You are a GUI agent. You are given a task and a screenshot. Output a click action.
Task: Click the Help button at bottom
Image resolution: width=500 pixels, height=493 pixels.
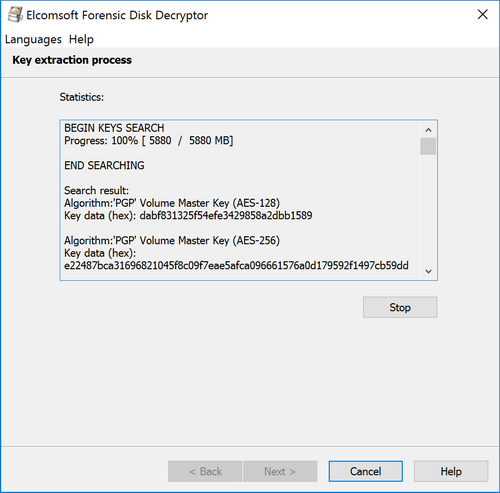tap(451, 471)
